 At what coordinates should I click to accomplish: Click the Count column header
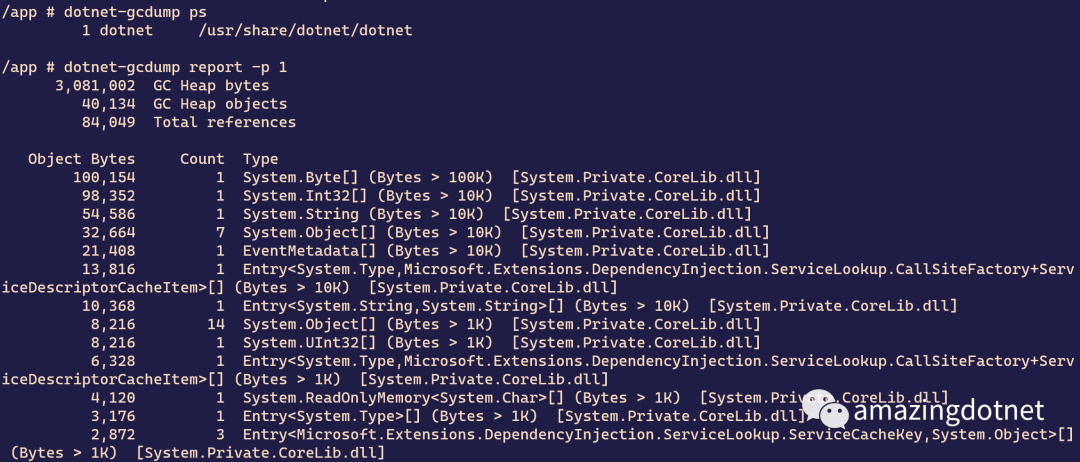[202, 159]
